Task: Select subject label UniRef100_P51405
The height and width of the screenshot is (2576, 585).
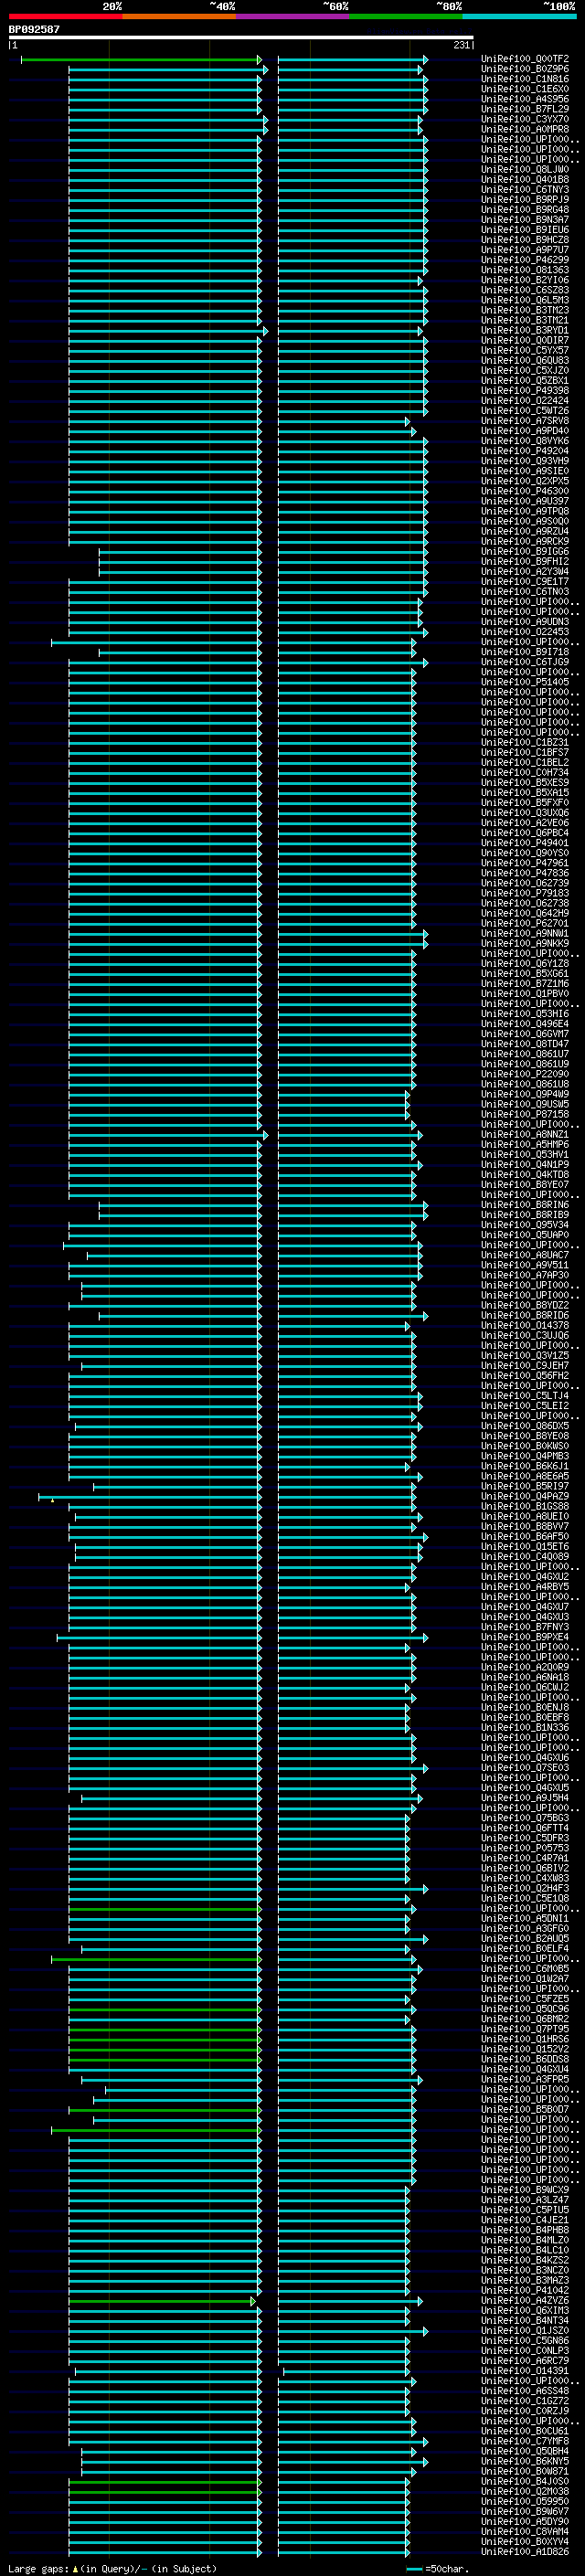Action: (525, 682)
